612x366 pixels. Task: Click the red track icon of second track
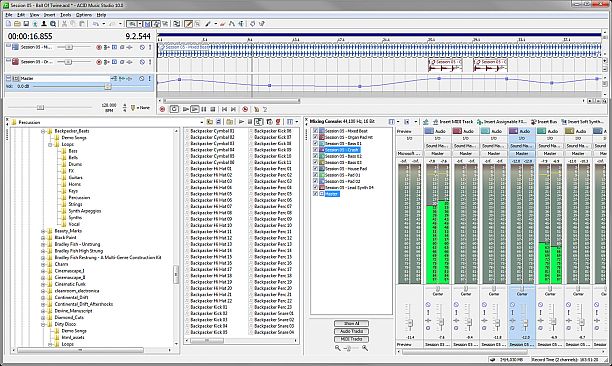click(x=16, y=62)
